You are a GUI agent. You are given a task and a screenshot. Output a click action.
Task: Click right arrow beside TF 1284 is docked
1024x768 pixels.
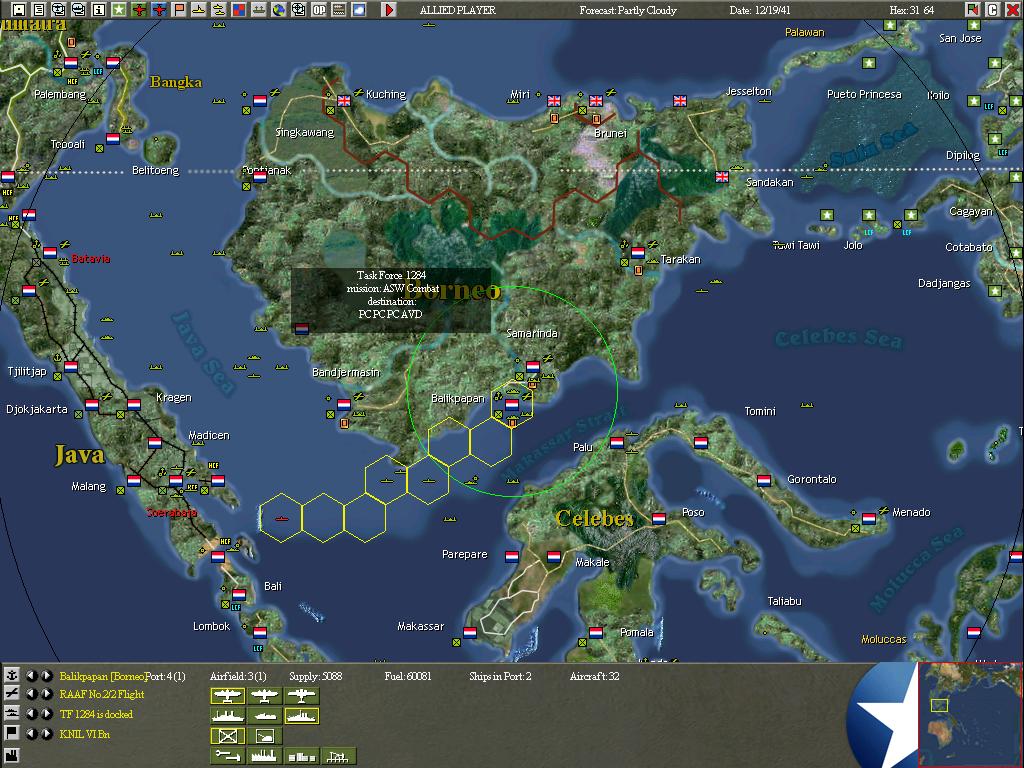click(46, 714)
